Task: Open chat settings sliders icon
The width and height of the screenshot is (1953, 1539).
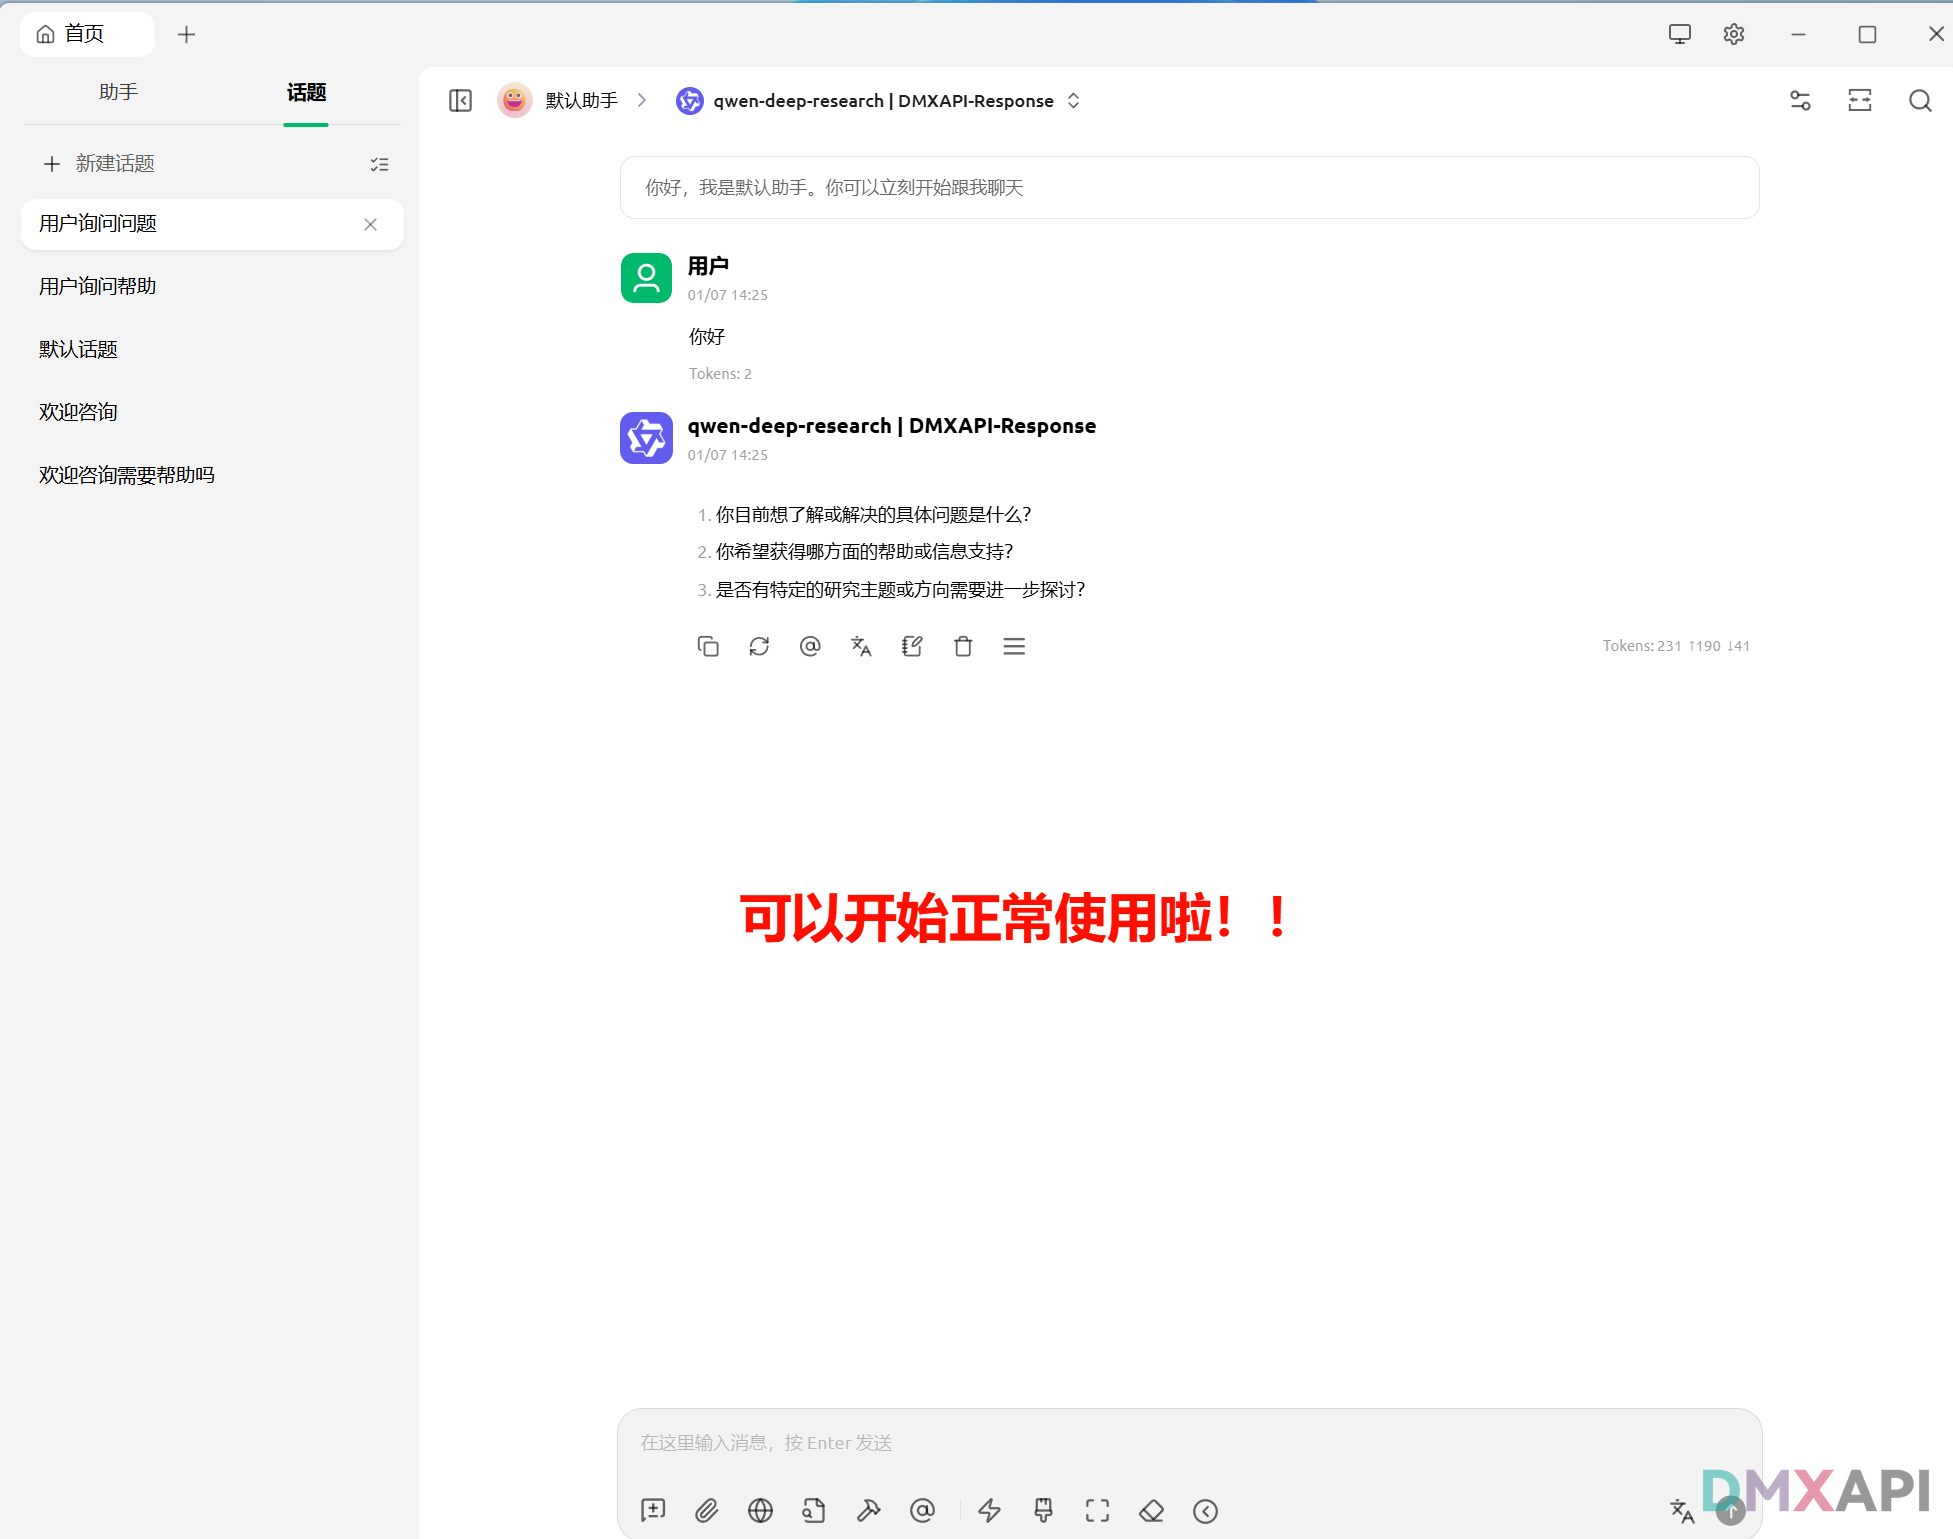Action: pyautogui.click(x=1800, y=100)
